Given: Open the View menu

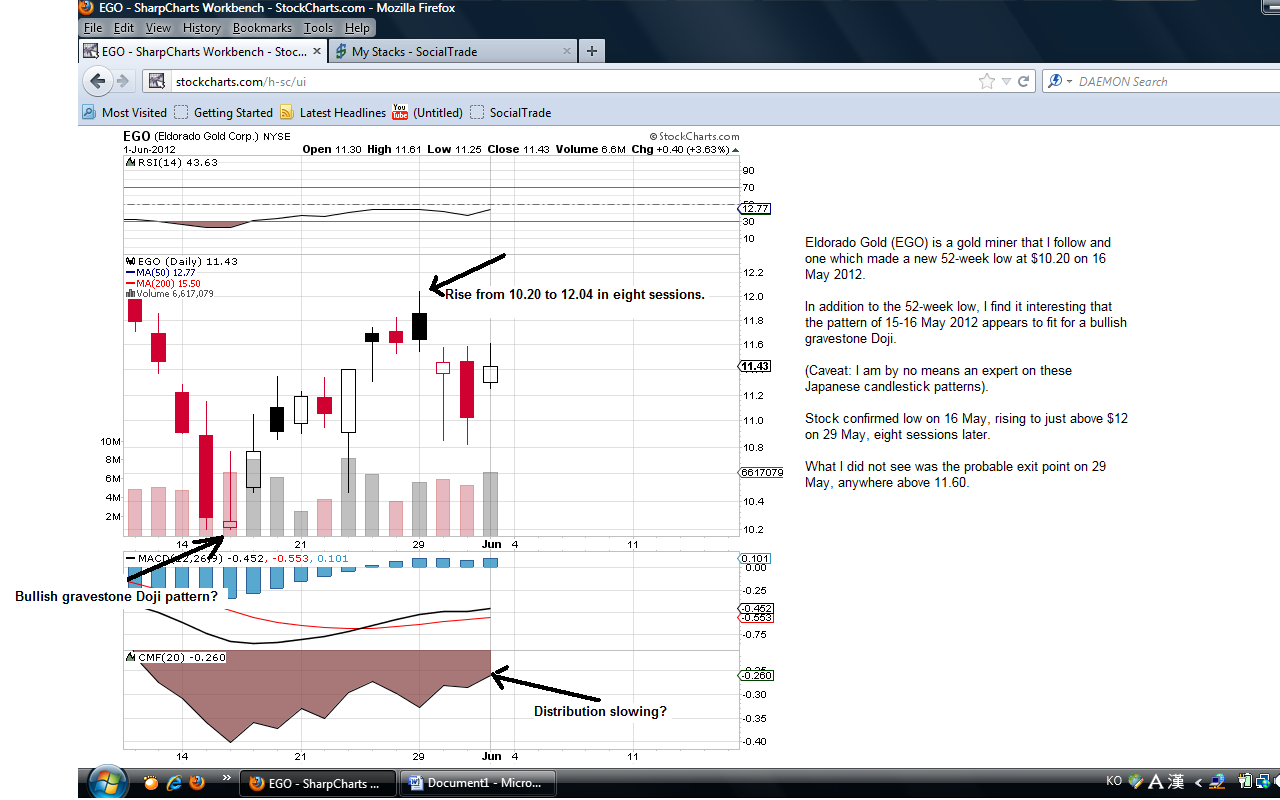Looking at the screenshot, I should [158, 28].
